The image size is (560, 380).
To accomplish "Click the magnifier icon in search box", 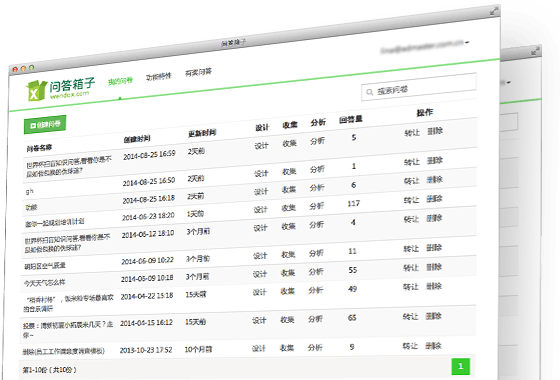I will pos(369,92).
